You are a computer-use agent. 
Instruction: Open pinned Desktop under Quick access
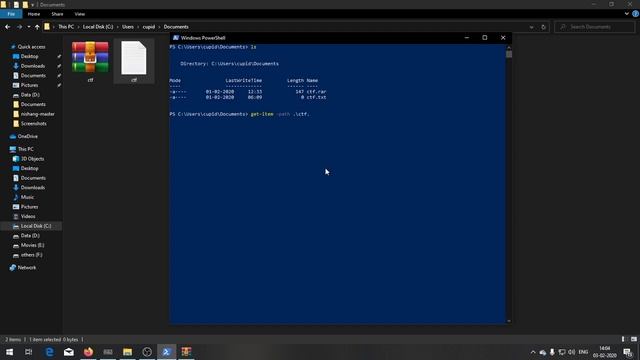[29, 56]
